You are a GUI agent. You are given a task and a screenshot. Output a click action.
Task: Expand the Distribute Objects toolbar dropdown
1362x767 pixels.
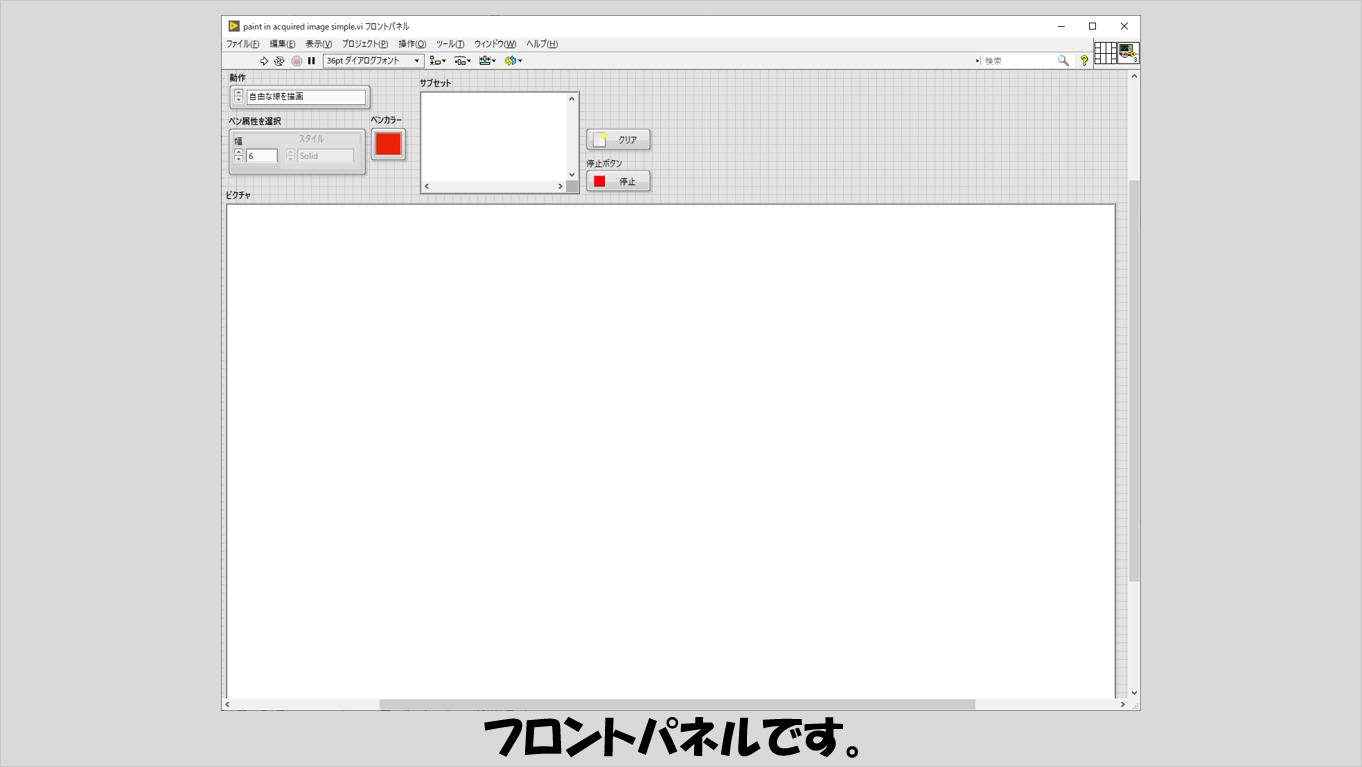(x=462, y=61)
